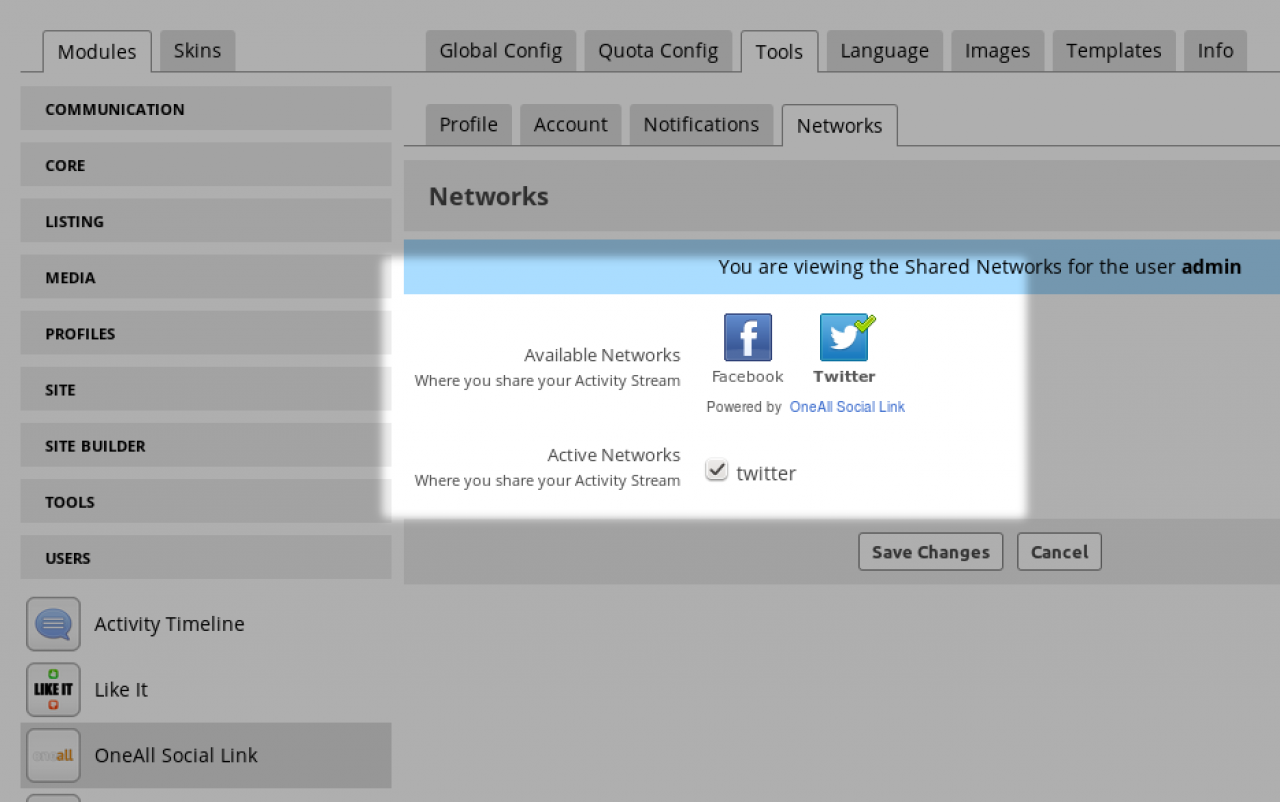This screenshot has width=1280, height=802.
Task: Open the Like It module icon
Action: [x=53, y=690]
